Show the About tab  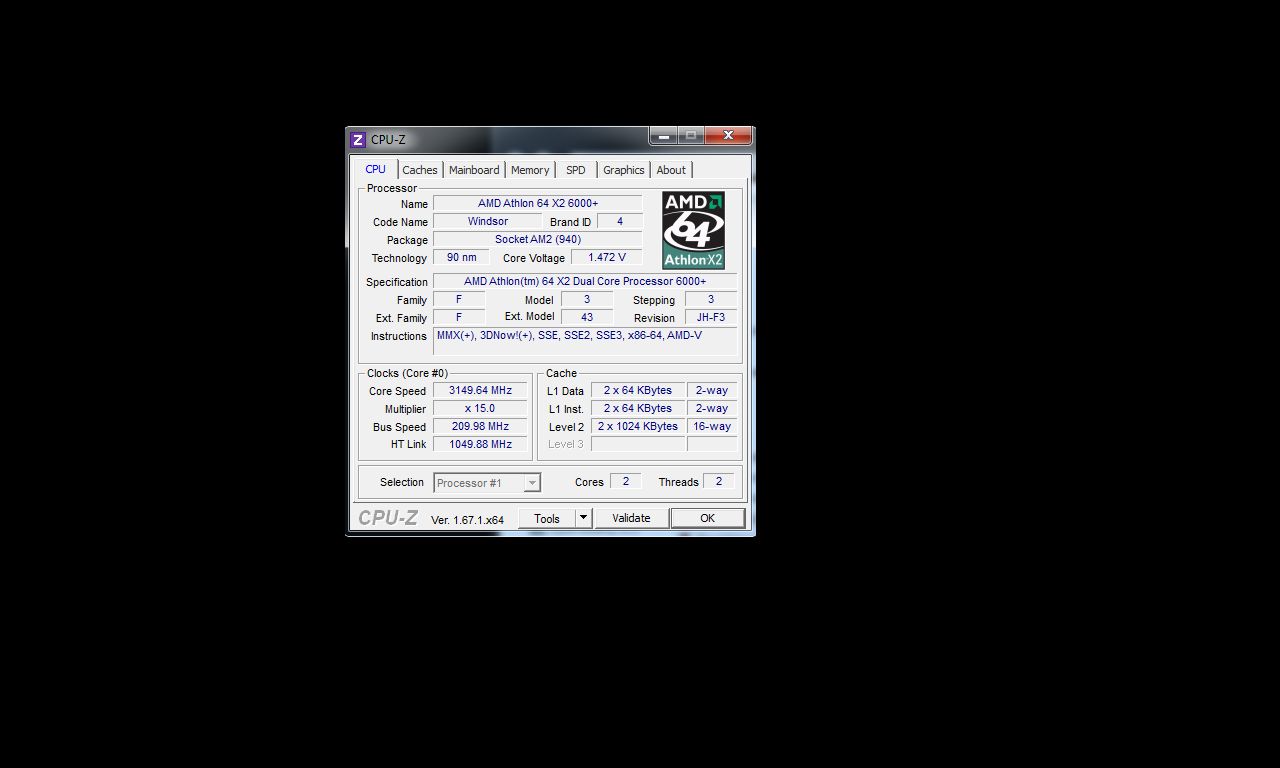671,170
